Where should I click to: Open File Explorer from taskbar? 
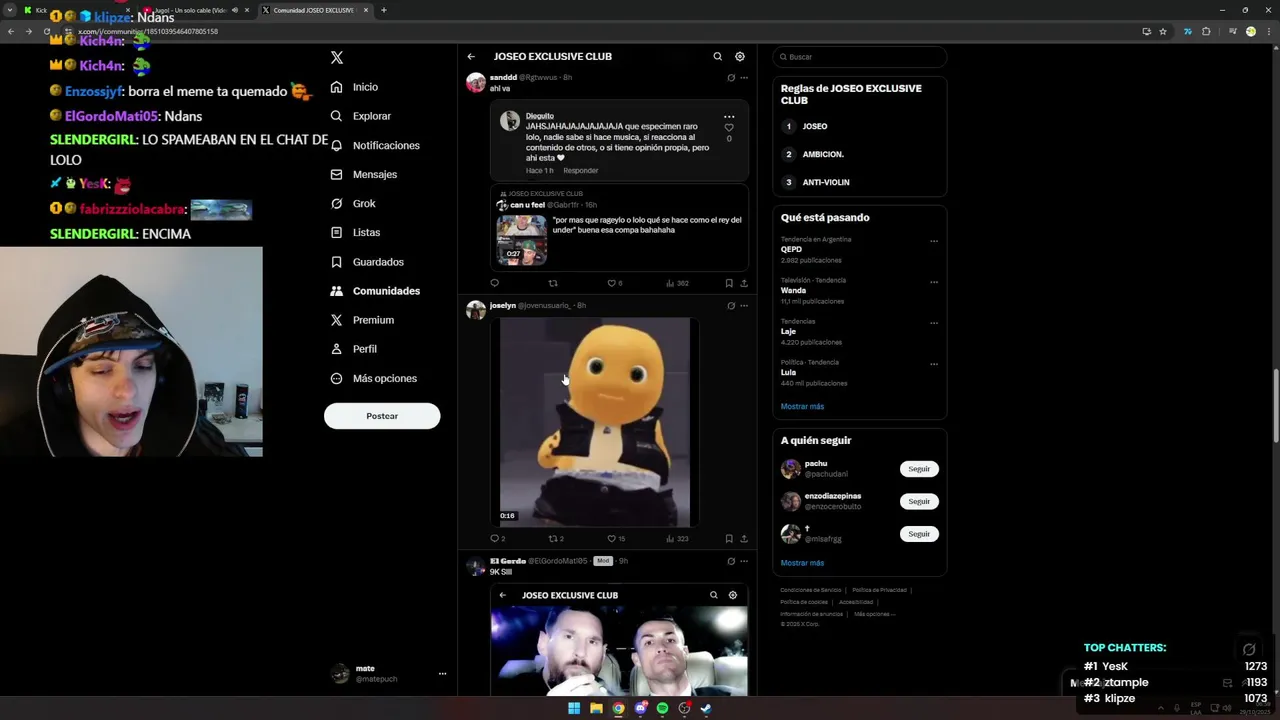tap(596, 709)
